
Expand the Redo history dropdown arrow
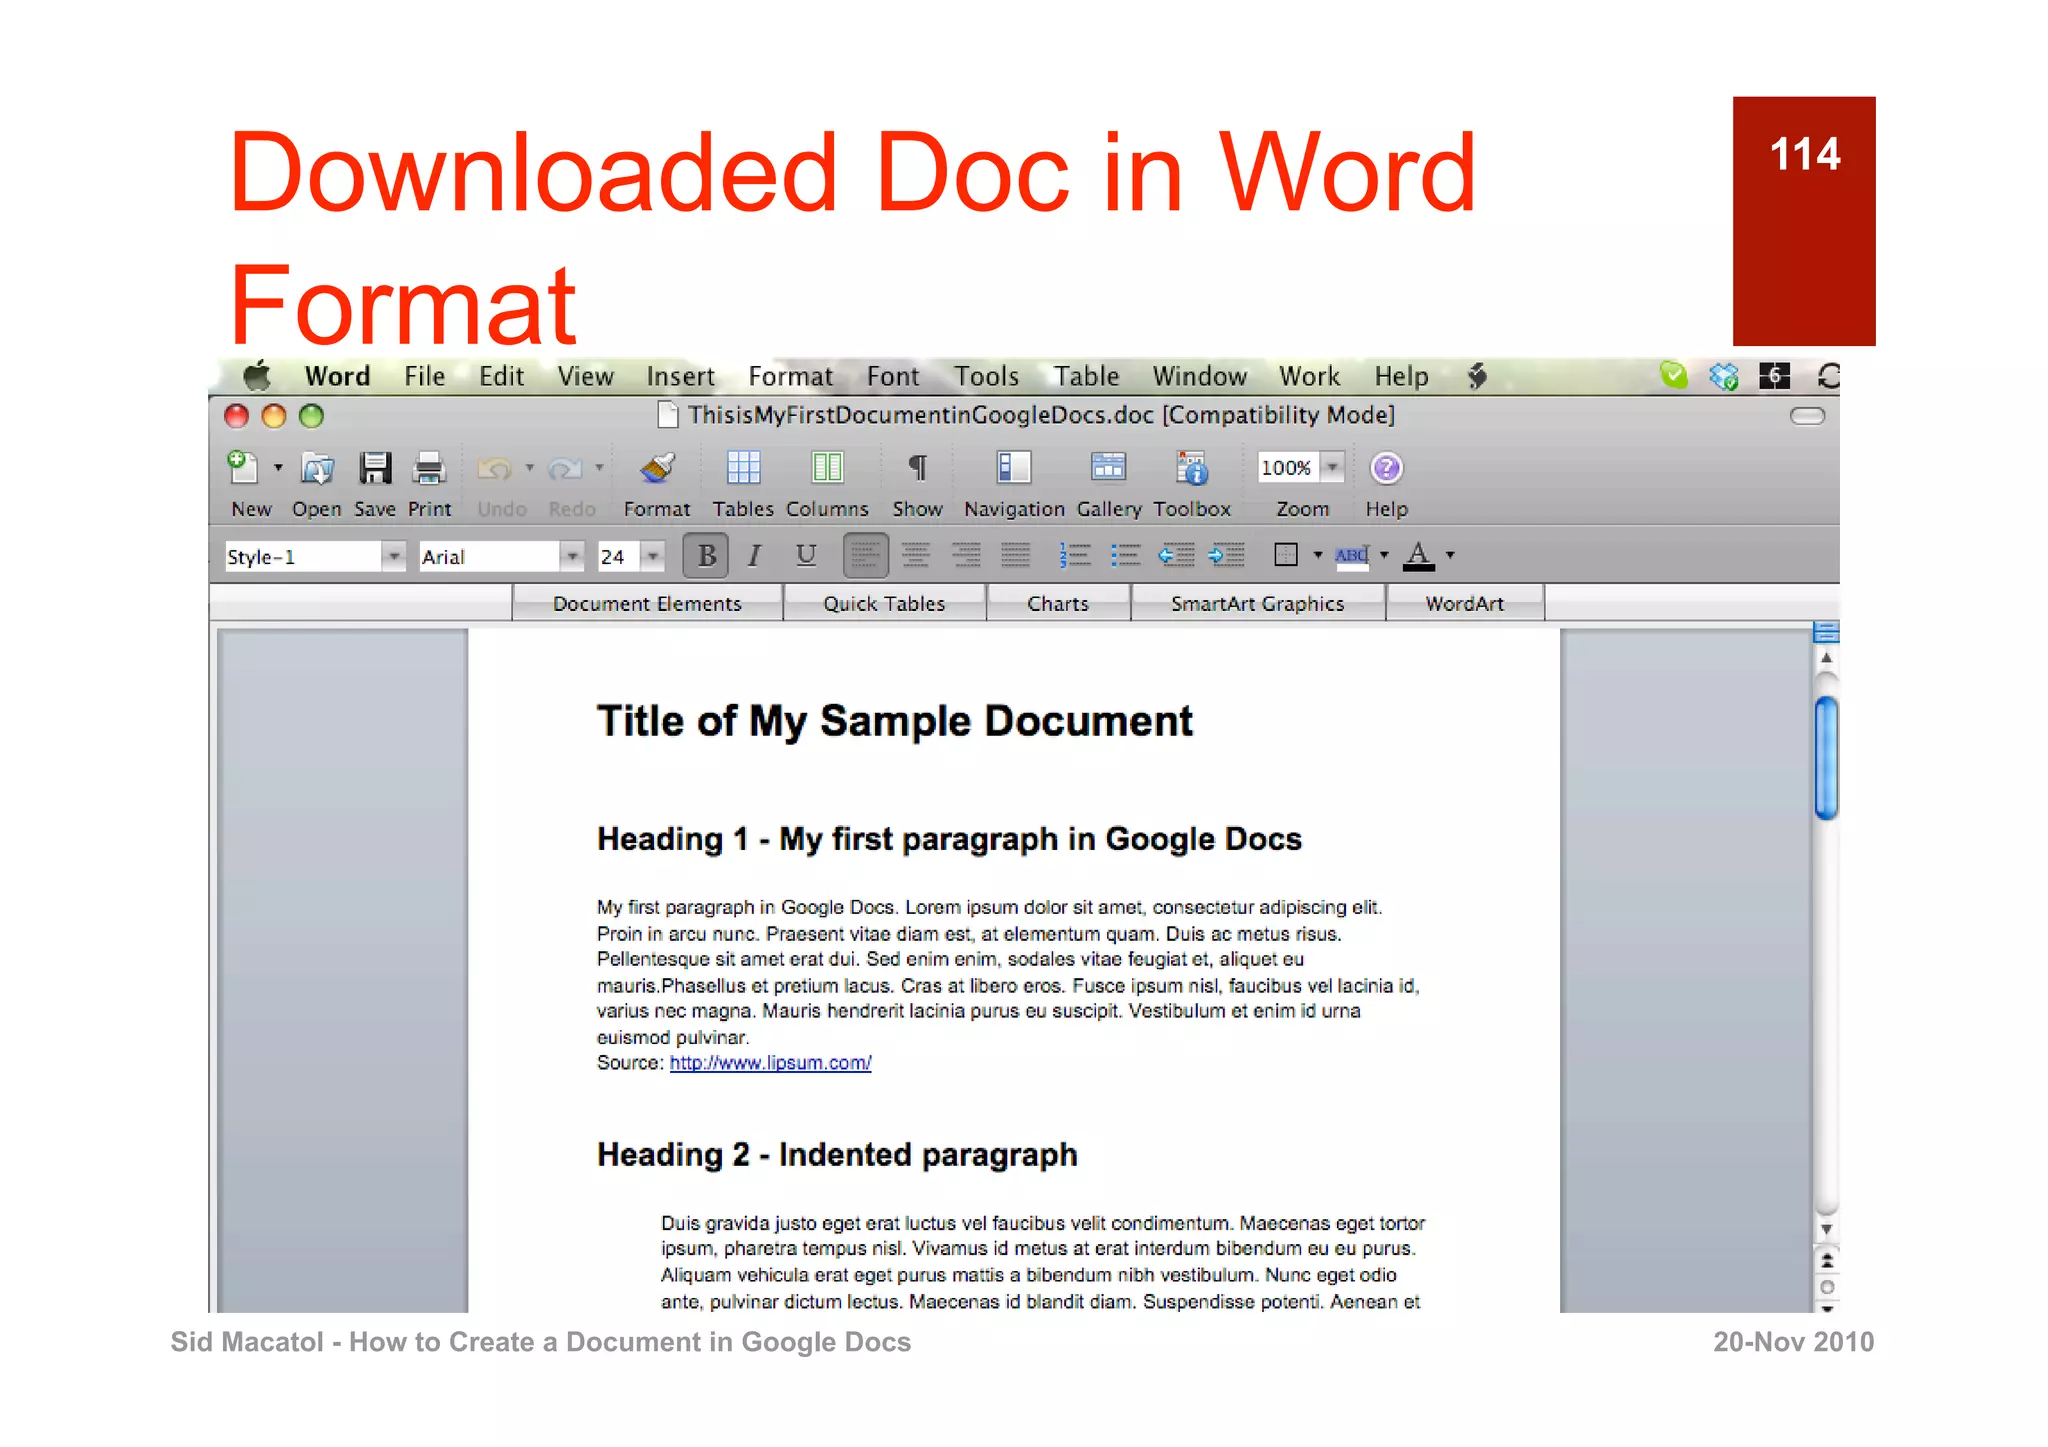coord(599,467)
